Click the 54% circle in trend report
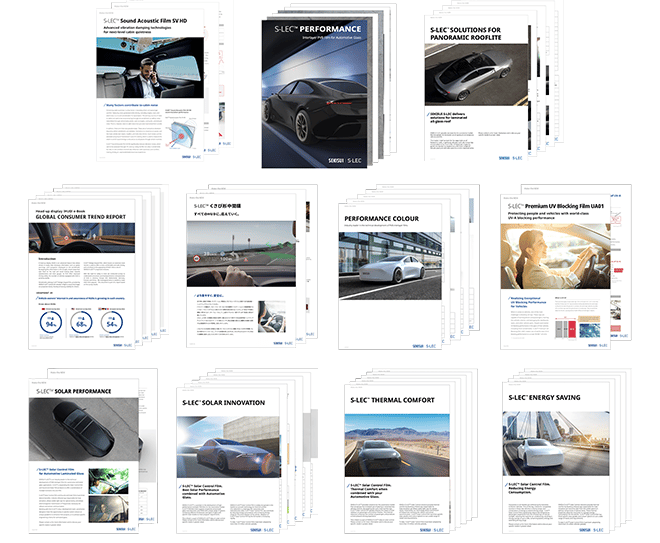 pyautogui.click(x=112, y=323)
